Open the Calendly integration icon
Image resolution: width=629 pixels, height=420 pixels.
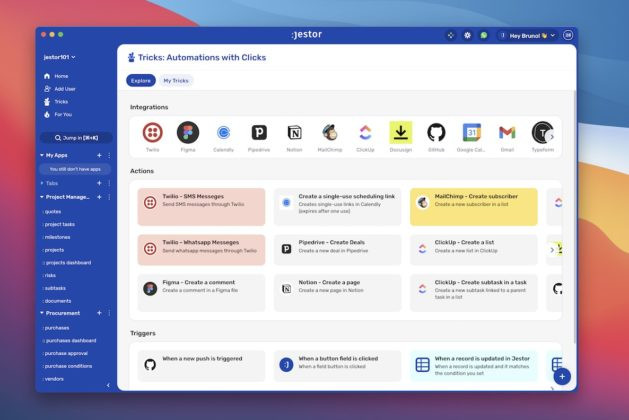coord(223,133)
